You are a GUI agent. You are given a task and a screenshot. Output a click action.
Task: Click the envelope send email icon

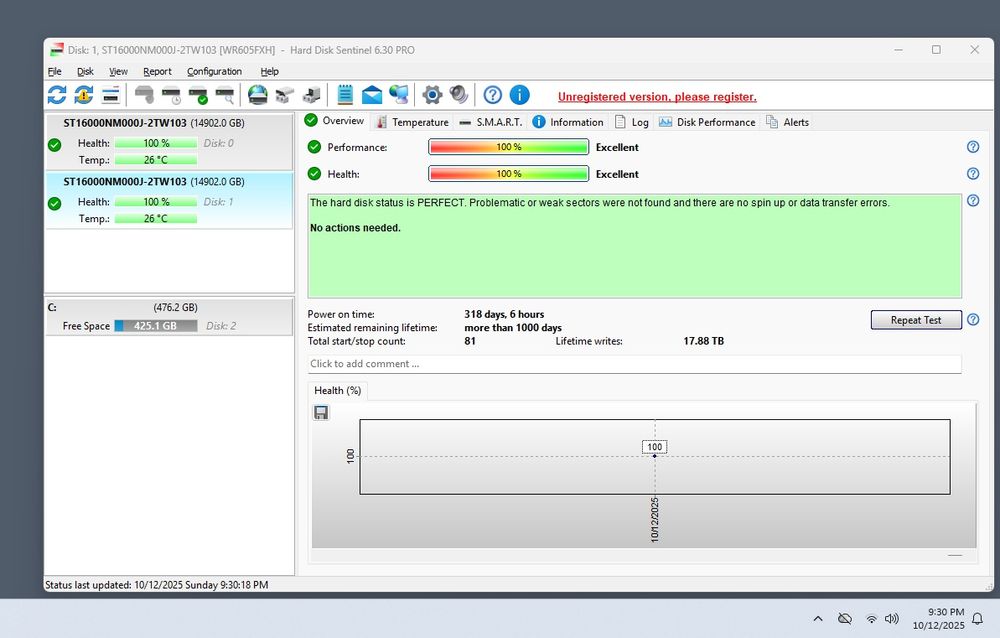[x=372, y=95]
